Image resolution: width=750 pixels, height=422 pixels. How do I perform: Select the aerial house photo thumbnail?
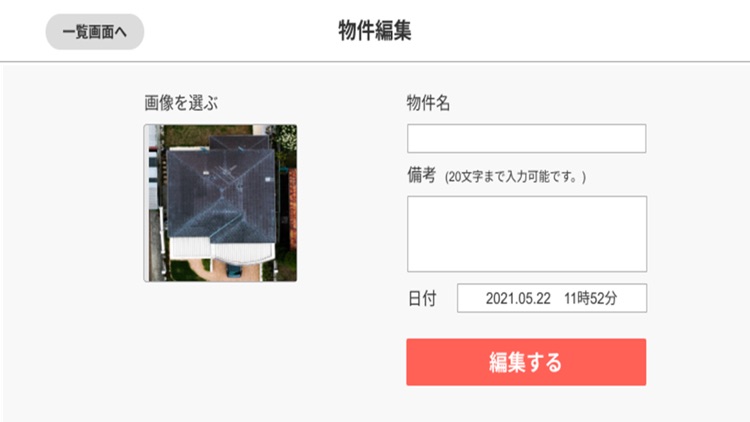220,203
